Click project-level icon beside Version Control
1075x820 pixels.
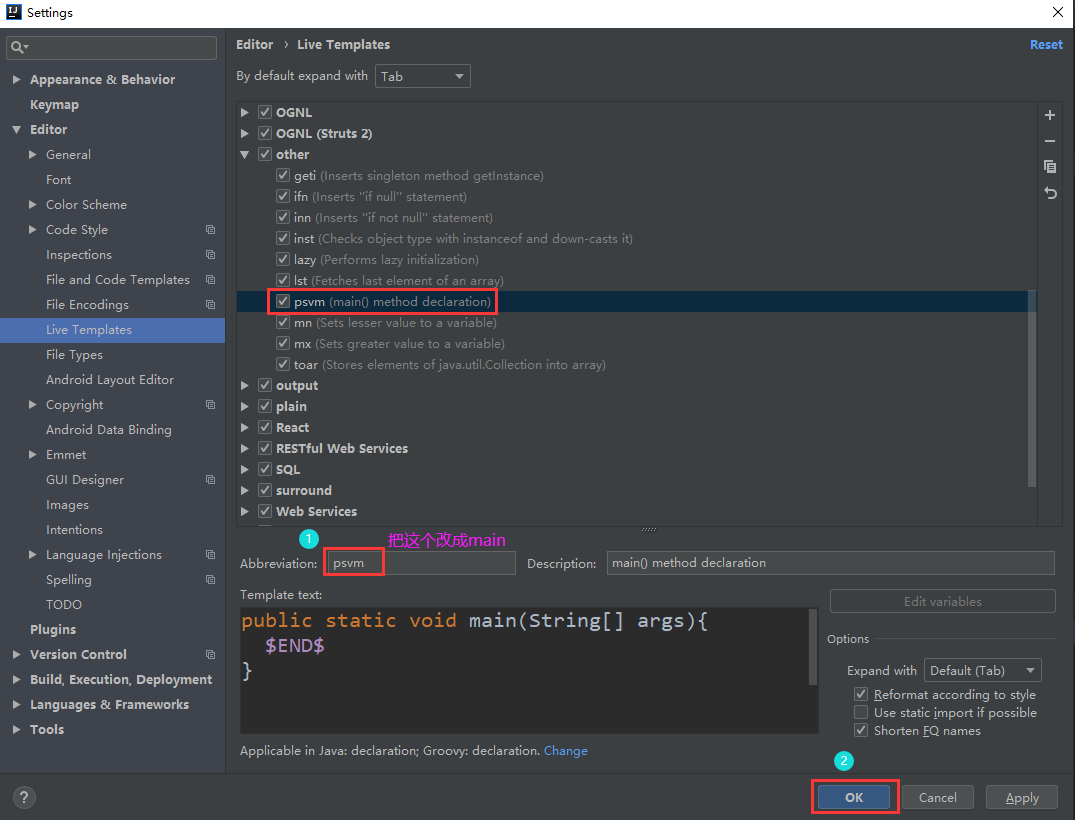(210, 655)
